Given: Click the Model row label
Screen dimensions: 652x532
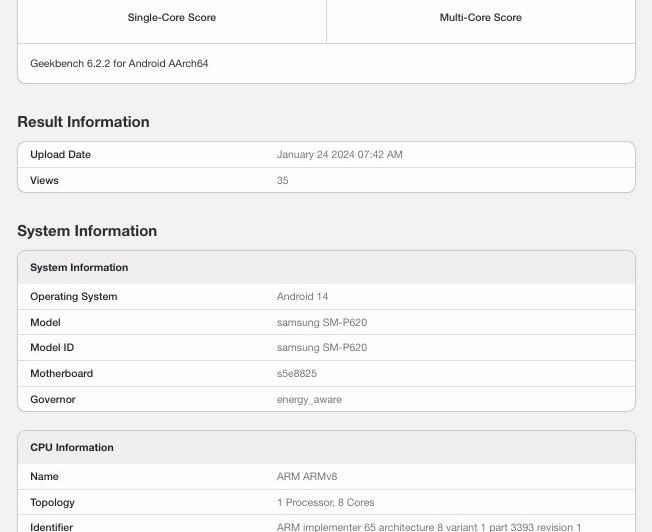Looking at the screenshot, I should (x=45, y=322).
